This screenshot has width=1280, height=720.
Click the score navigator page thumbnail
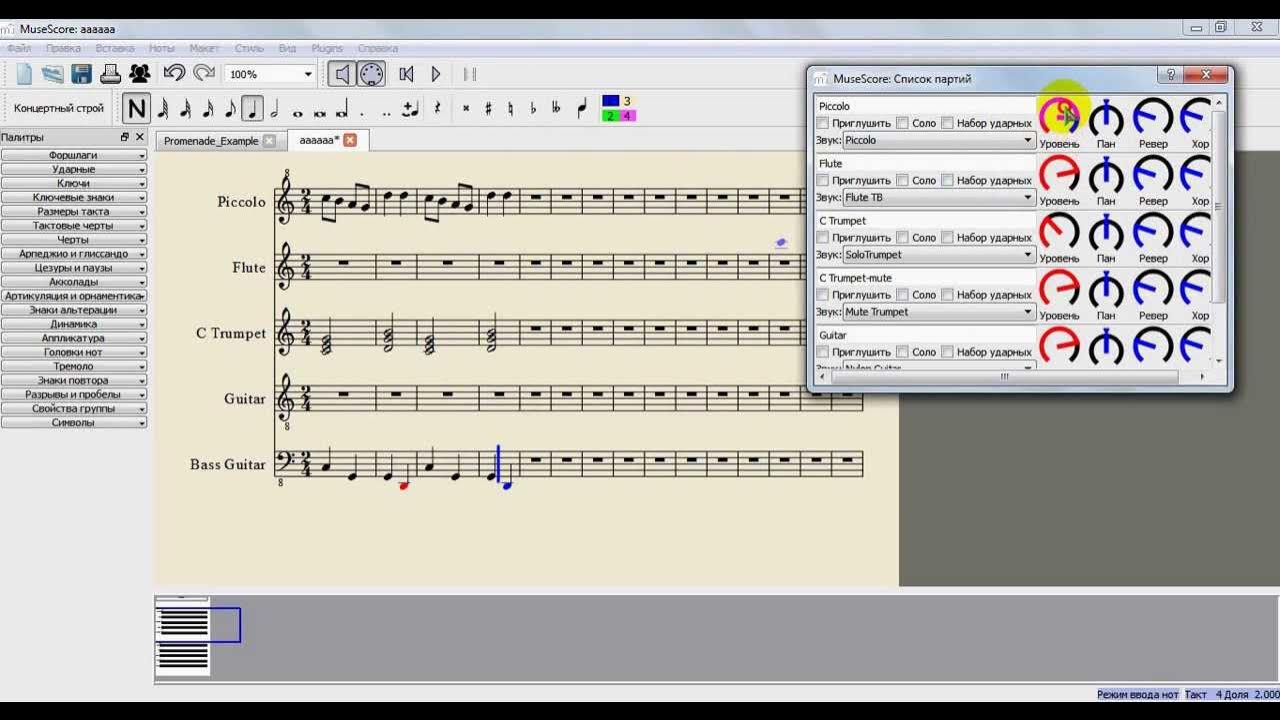(x=183, y=636)
